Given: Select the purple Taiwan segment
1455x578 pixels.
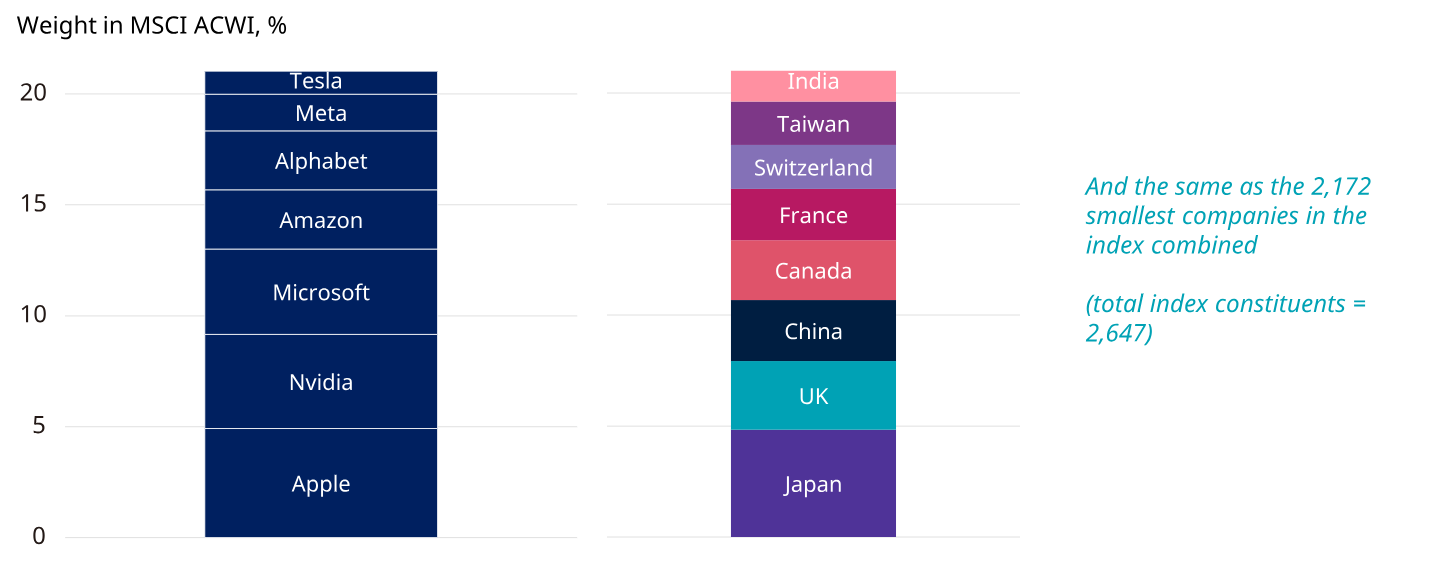Looking at the screenshot, I should pos(813,124).
